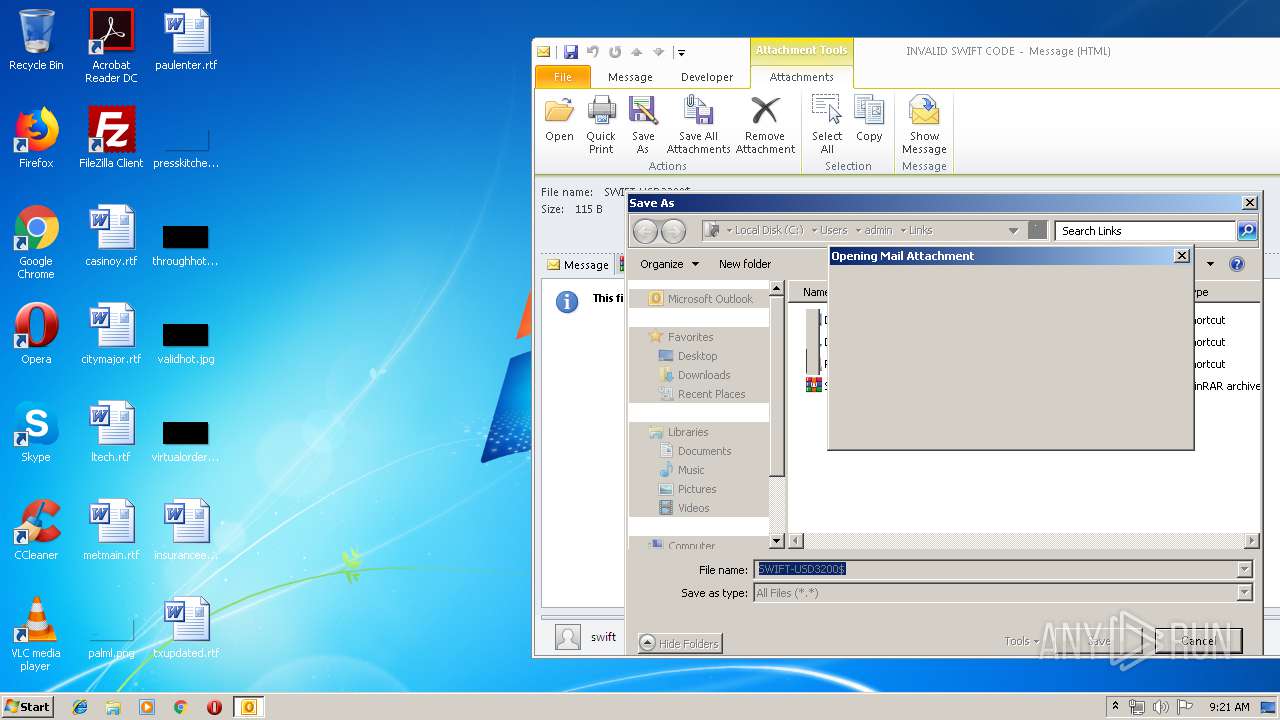Viewport: 1280px width, 720px height.
Task: Click the Cancel button in Save As
Action: click(1198, 641)
